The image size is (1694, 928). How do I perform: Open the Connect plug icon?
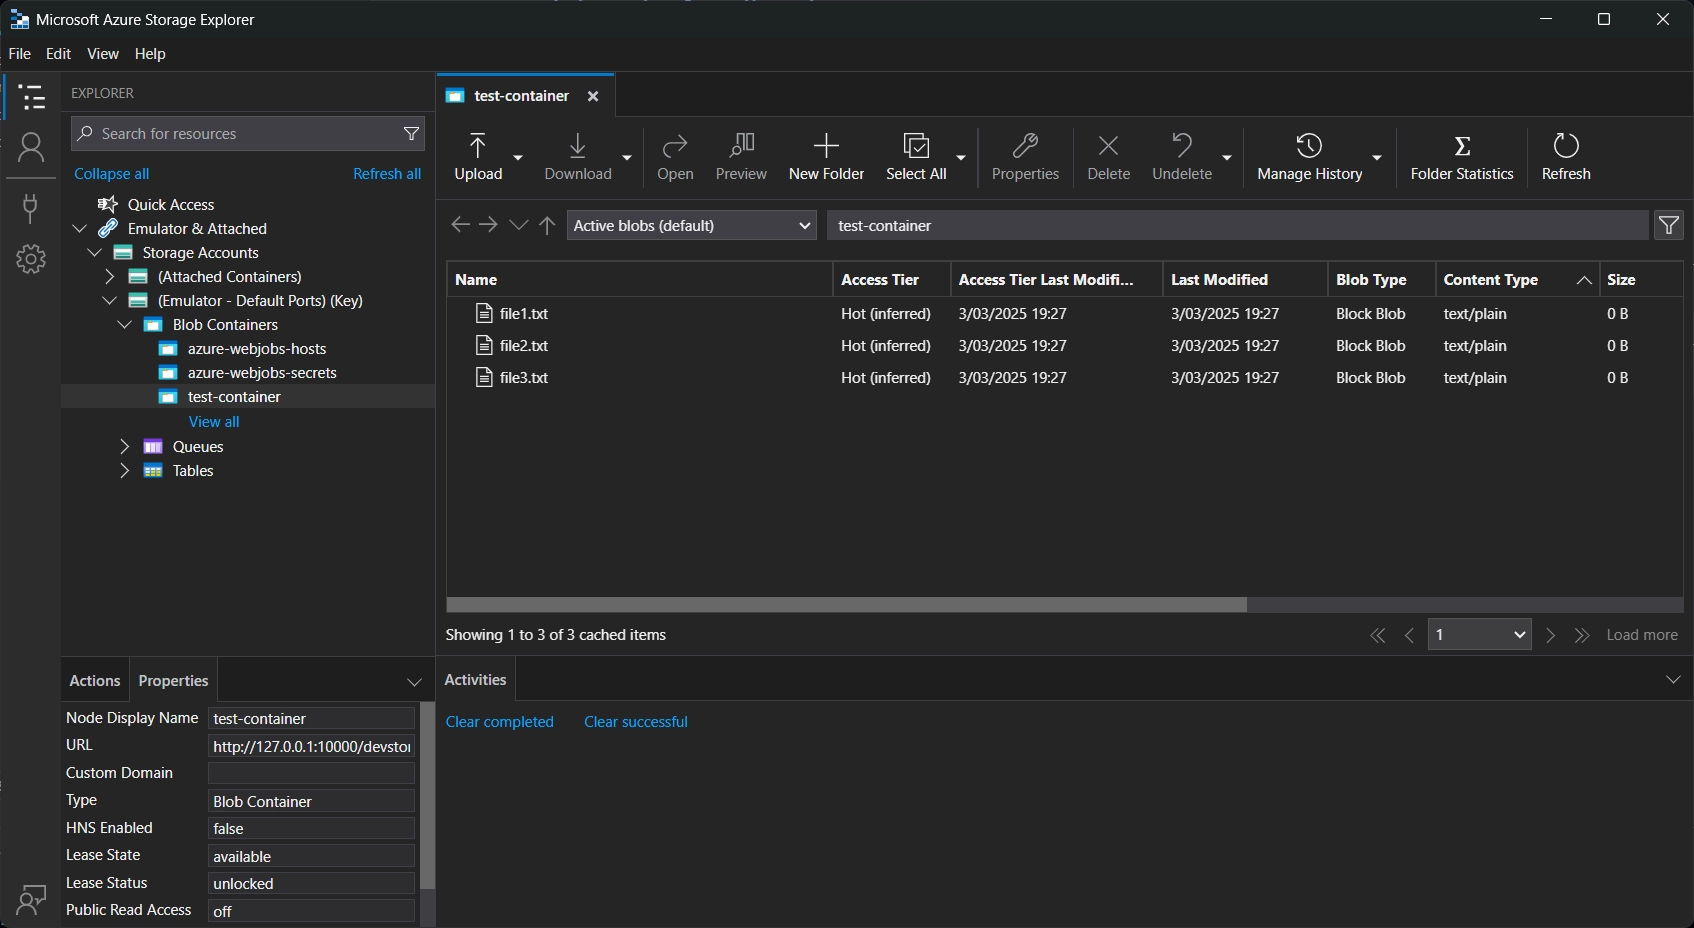tap(31, 208)
